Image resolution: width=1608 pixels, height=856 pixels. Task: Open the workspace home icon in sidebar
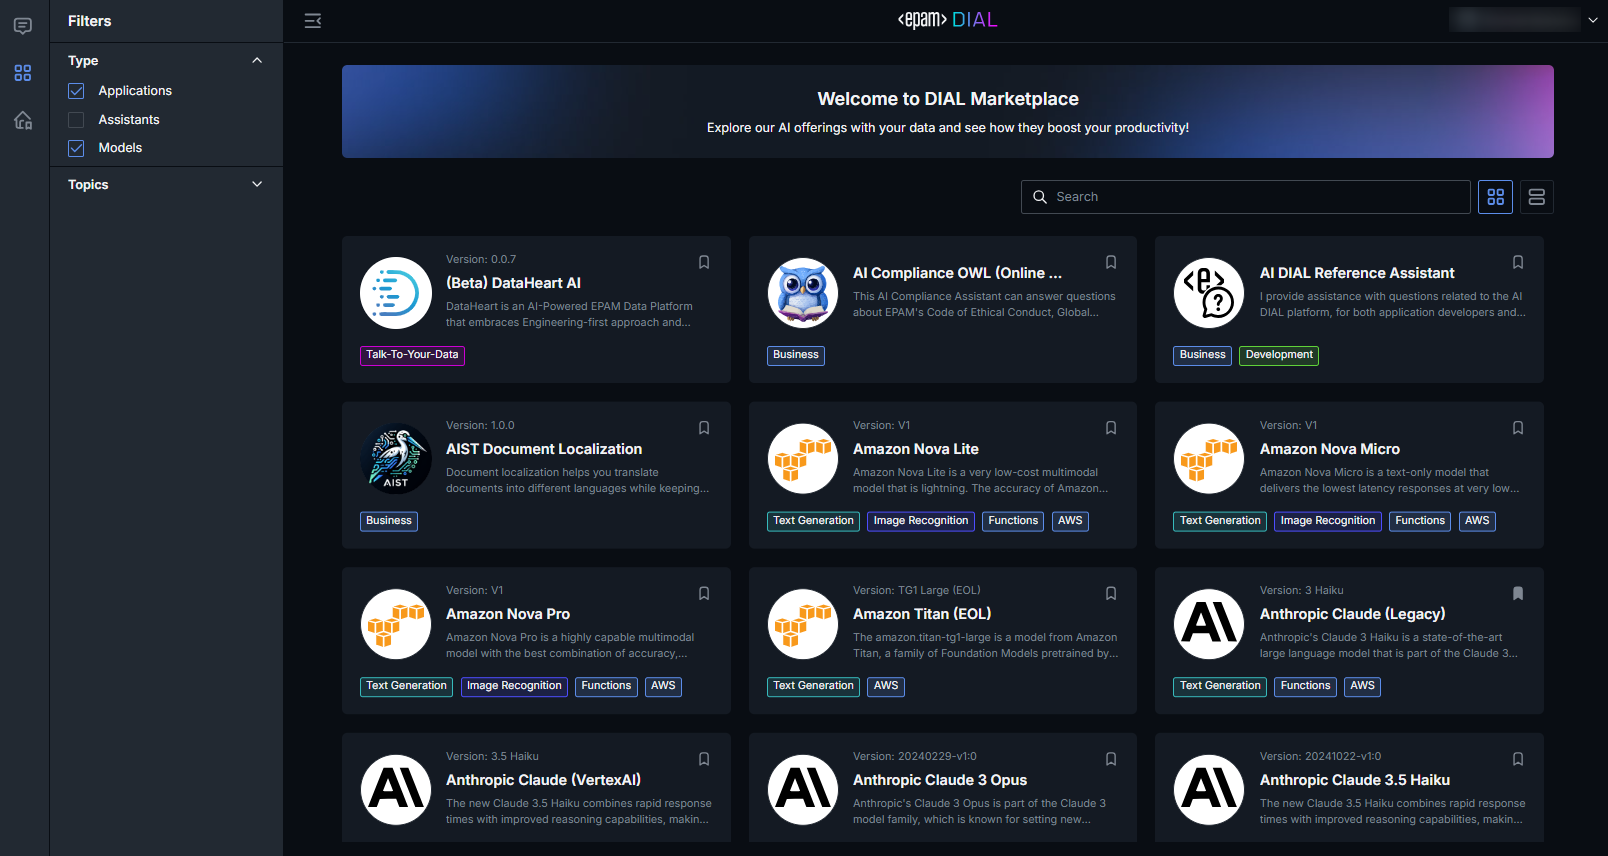click(23, 121)
